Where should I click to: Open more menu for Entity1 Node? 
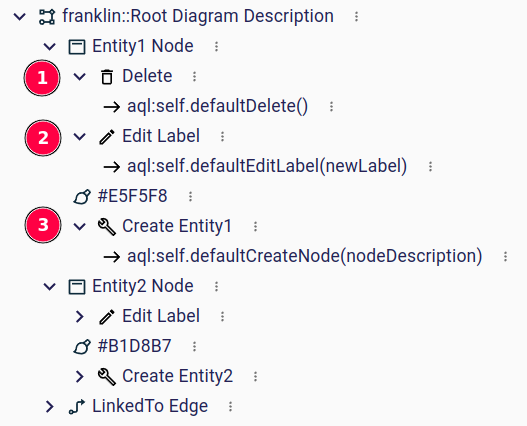216,46
